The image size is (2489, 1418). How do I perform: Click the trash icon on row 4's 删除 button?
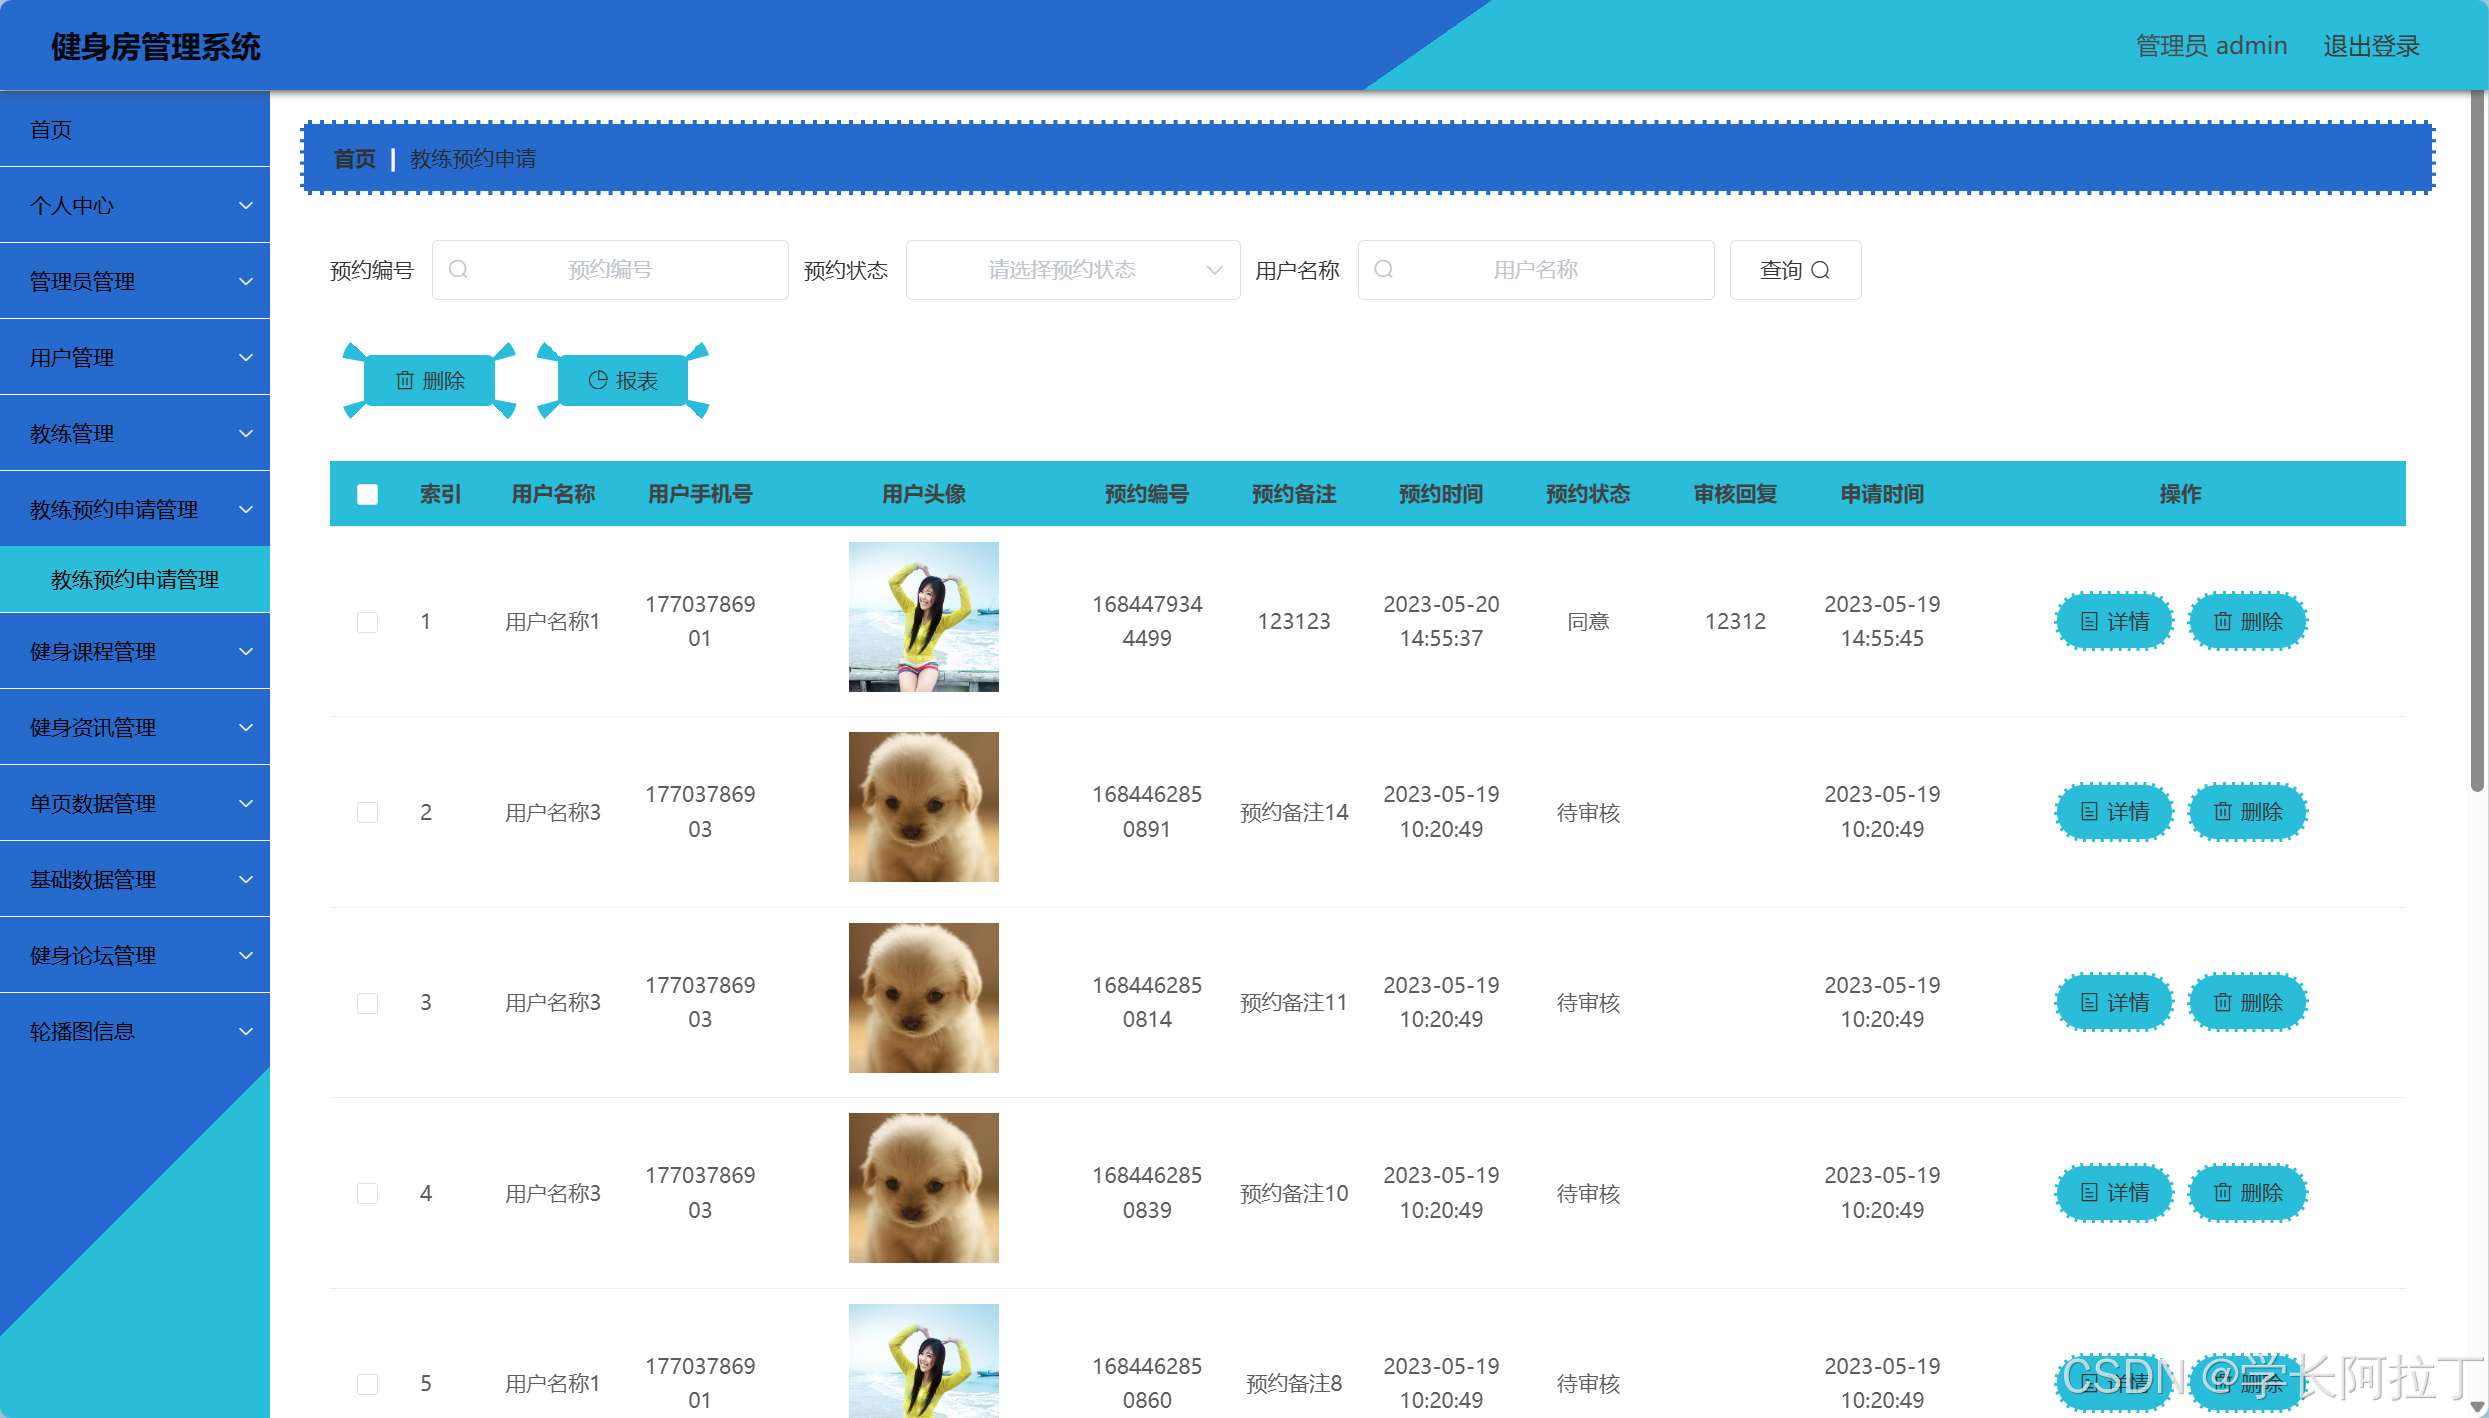pyautogui.click(x=2222, y=1192)
